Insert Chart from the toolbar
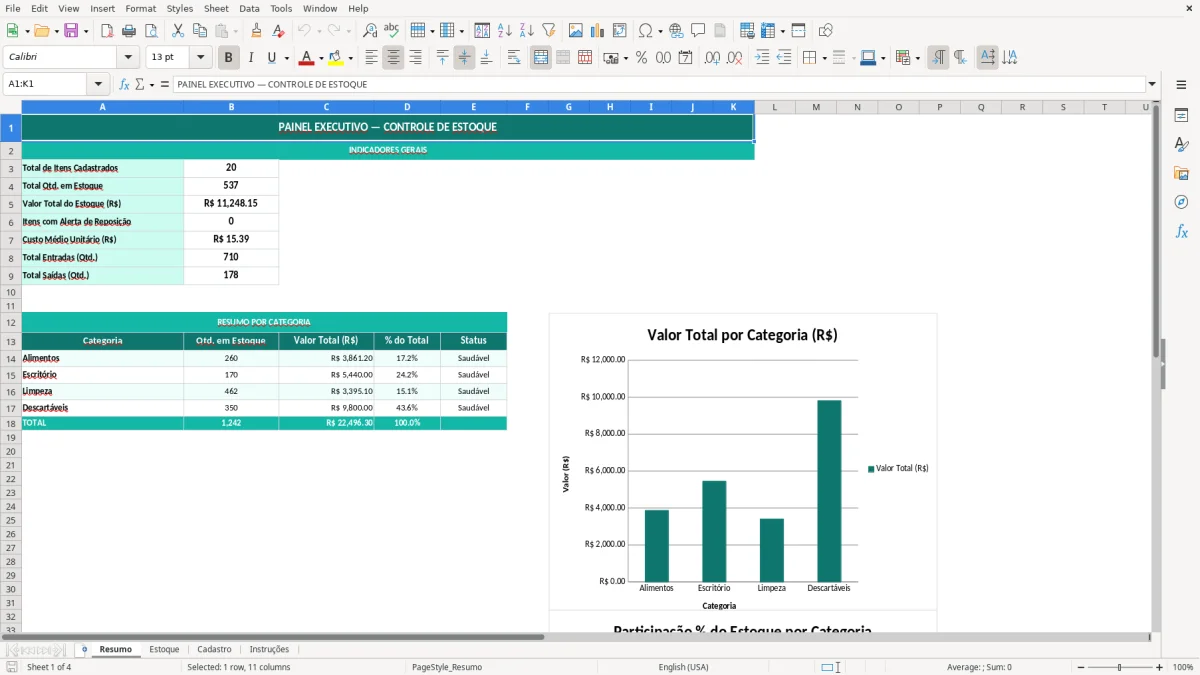1200x675 pixels. tap(598, 31)
